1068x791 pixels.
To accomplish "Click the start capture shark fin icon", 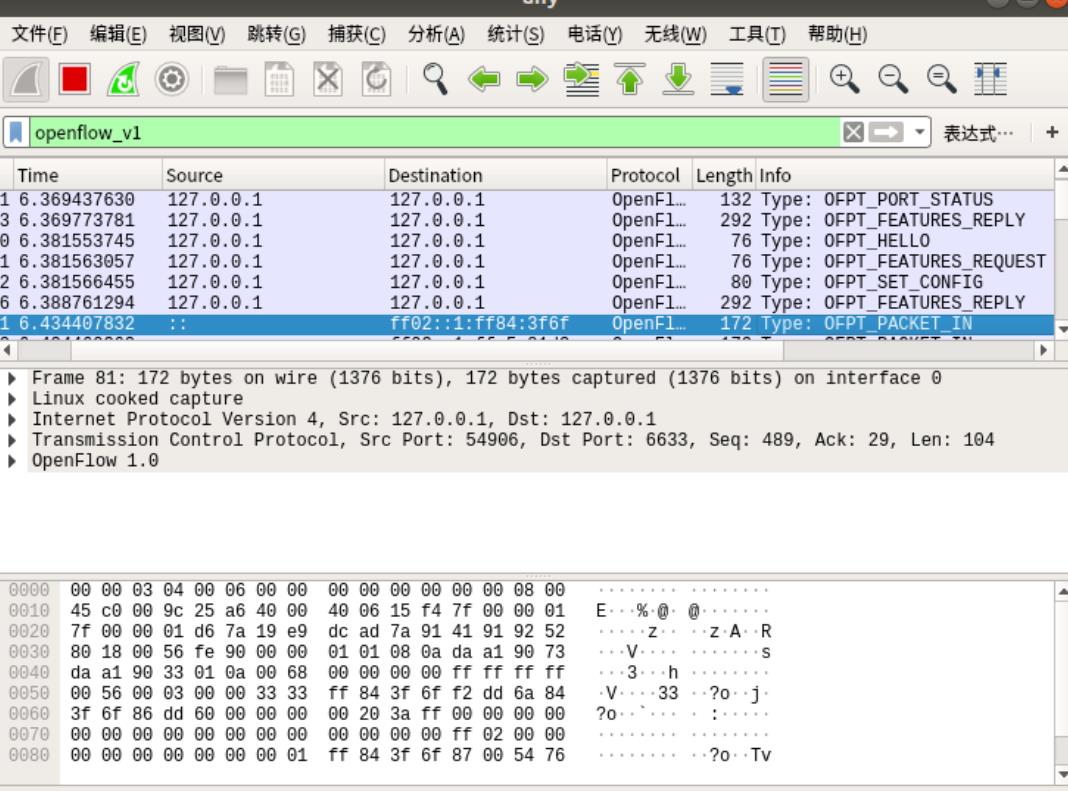I will 26,80.
